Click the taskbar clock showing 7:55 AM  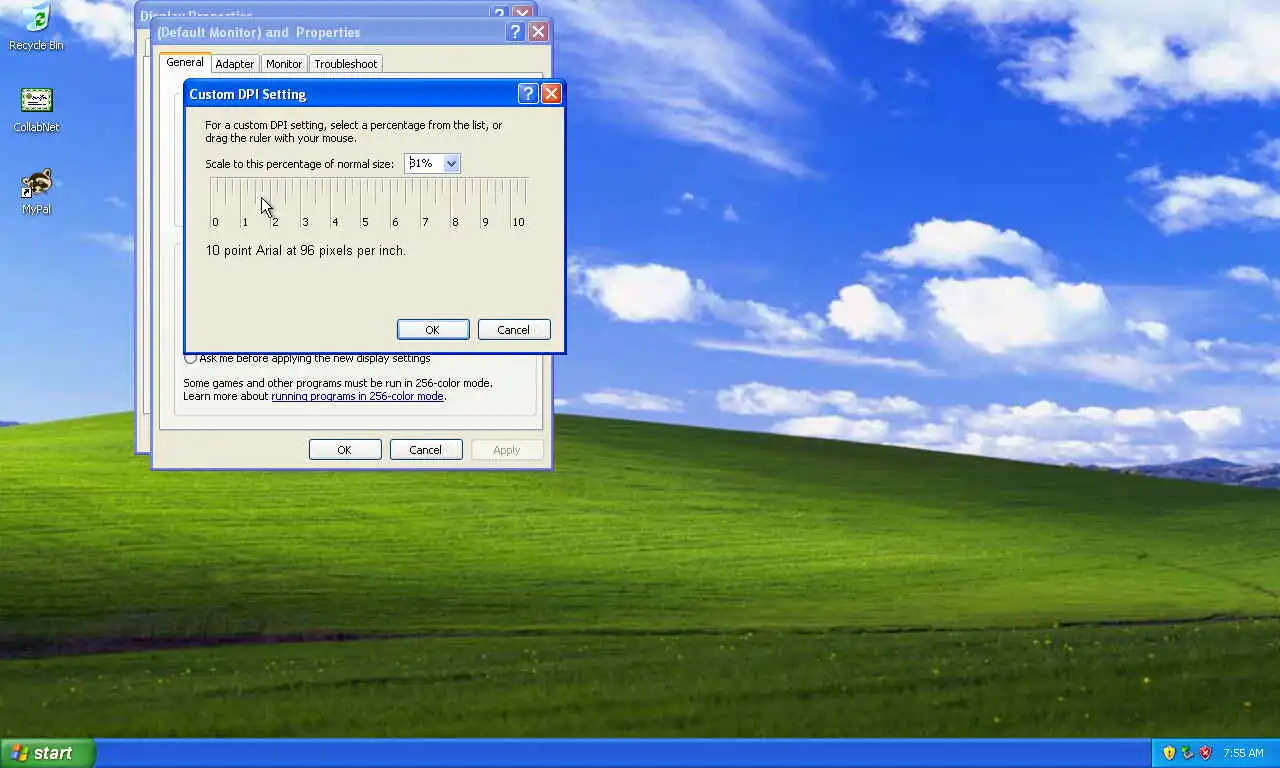[x=1243, y=753]
